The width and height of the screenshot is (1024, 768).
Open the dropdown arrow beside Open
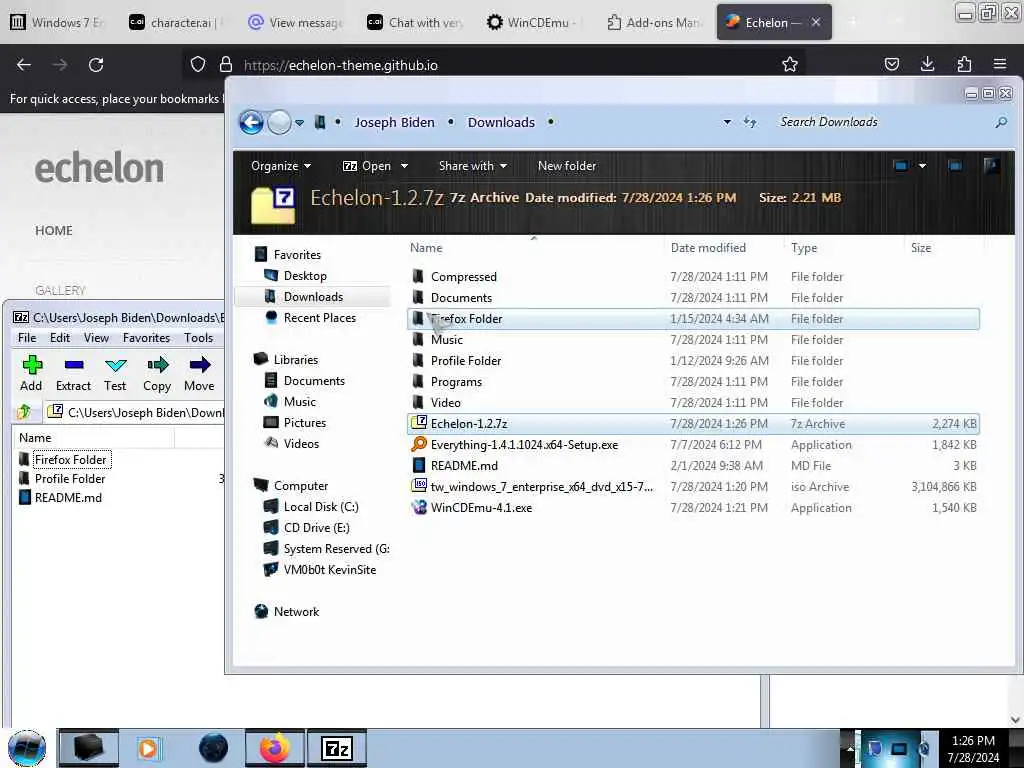pyautogui.click(x=404, y=166)
